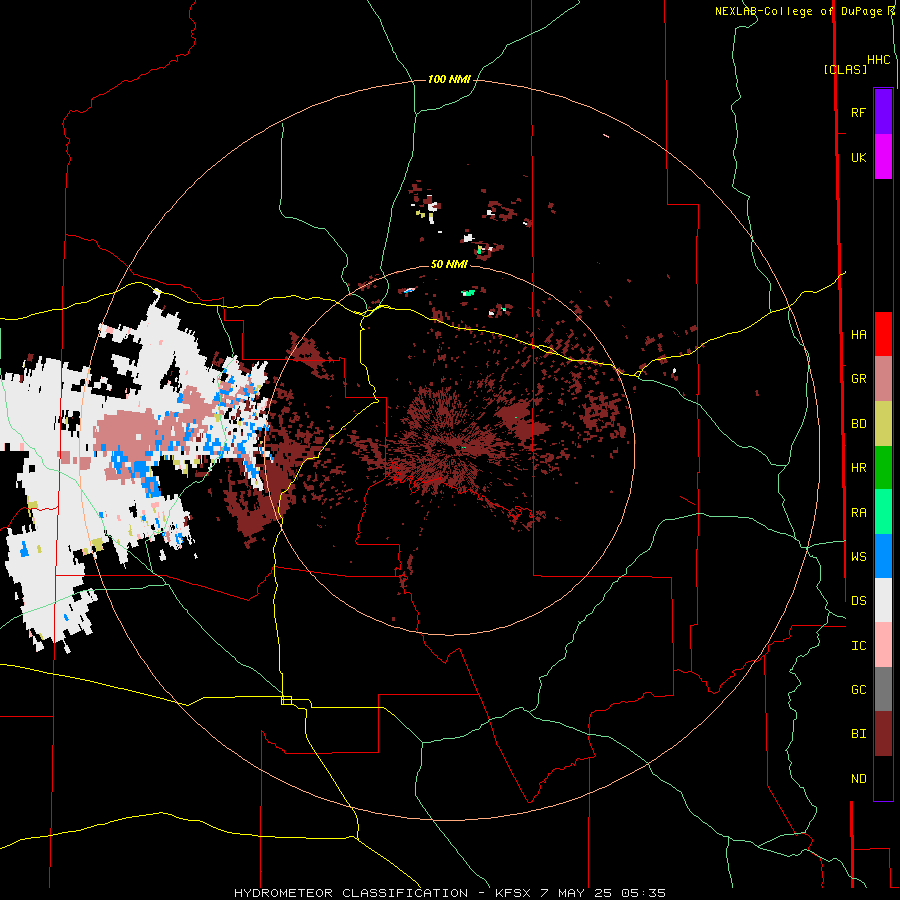Click the HA red legend swatch
Screen dimensions: 900x900
pyautogui.click(x=883, y=334)
